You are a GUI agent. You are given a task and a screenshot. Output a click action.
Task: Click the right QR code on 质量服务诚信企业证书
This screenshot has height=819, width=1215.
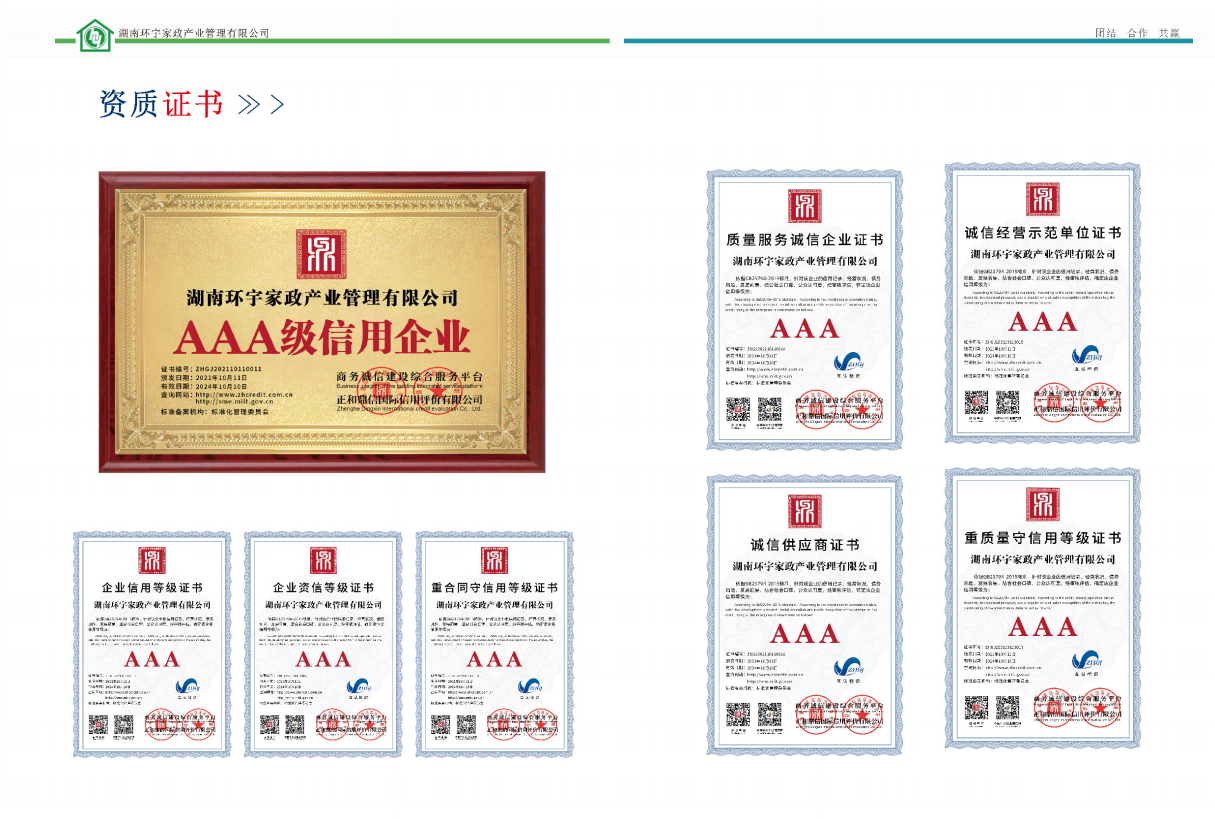point(769,409)
